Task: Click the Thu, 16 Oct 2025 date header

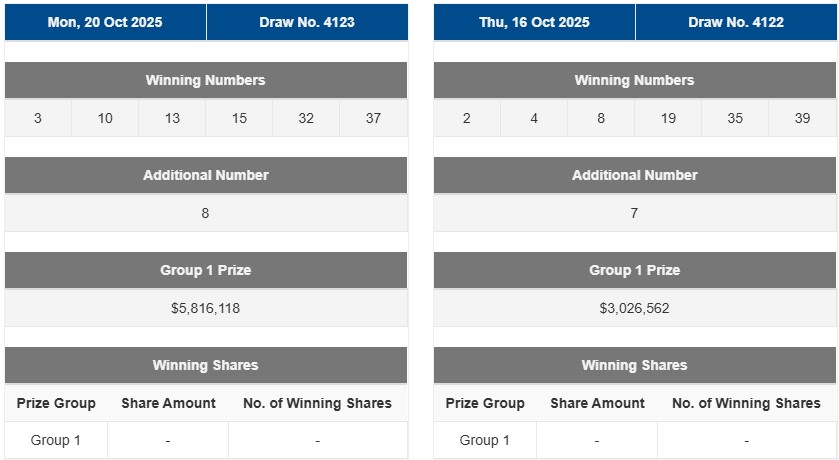Action: (x=534, y=22)
